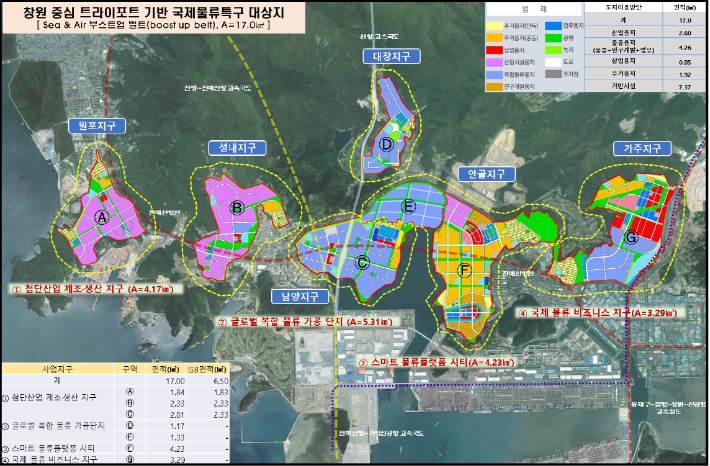Click the circled C zone marker
The image size is (710, 466).
[x=362, y=262]
